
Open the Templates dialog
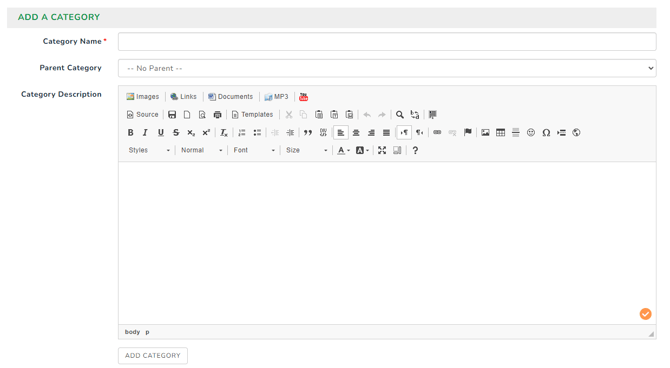[x=252, y=115]
